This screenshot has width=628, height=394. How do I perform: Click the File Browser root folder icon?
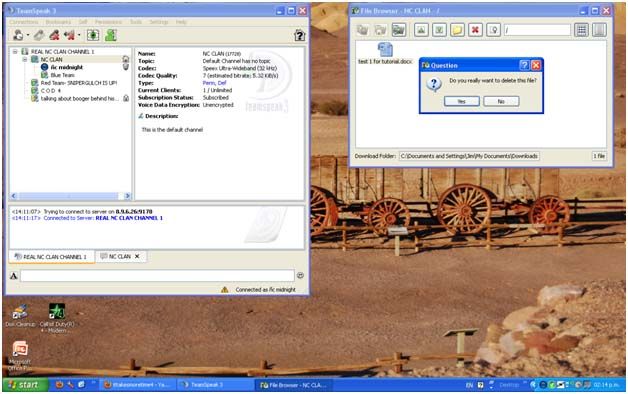click(380, 30)
